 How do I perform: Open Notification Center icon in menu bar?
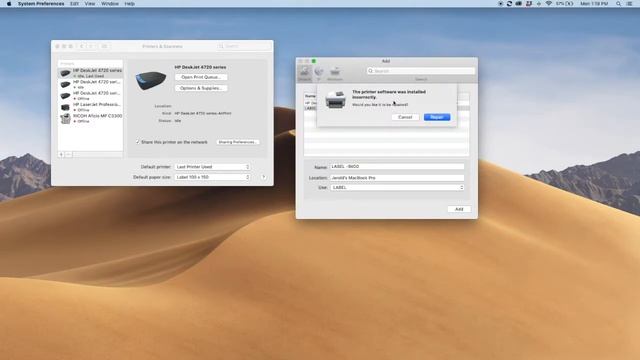[629, 4]
